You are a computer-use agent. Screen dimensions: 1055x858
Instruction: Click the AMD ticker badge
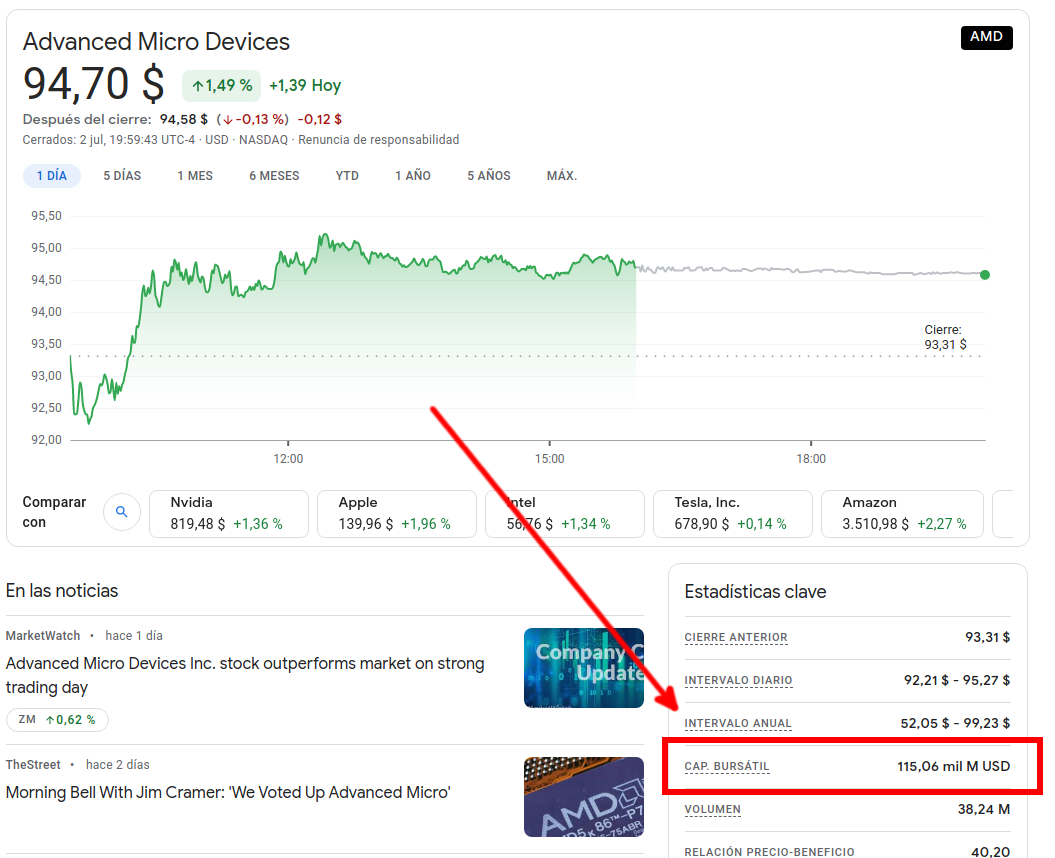[x=986, y=38]
